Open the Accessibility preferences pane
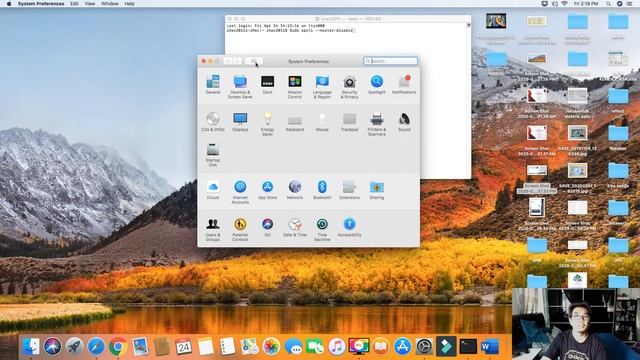The image size is (640, 360). coord(349,227)
